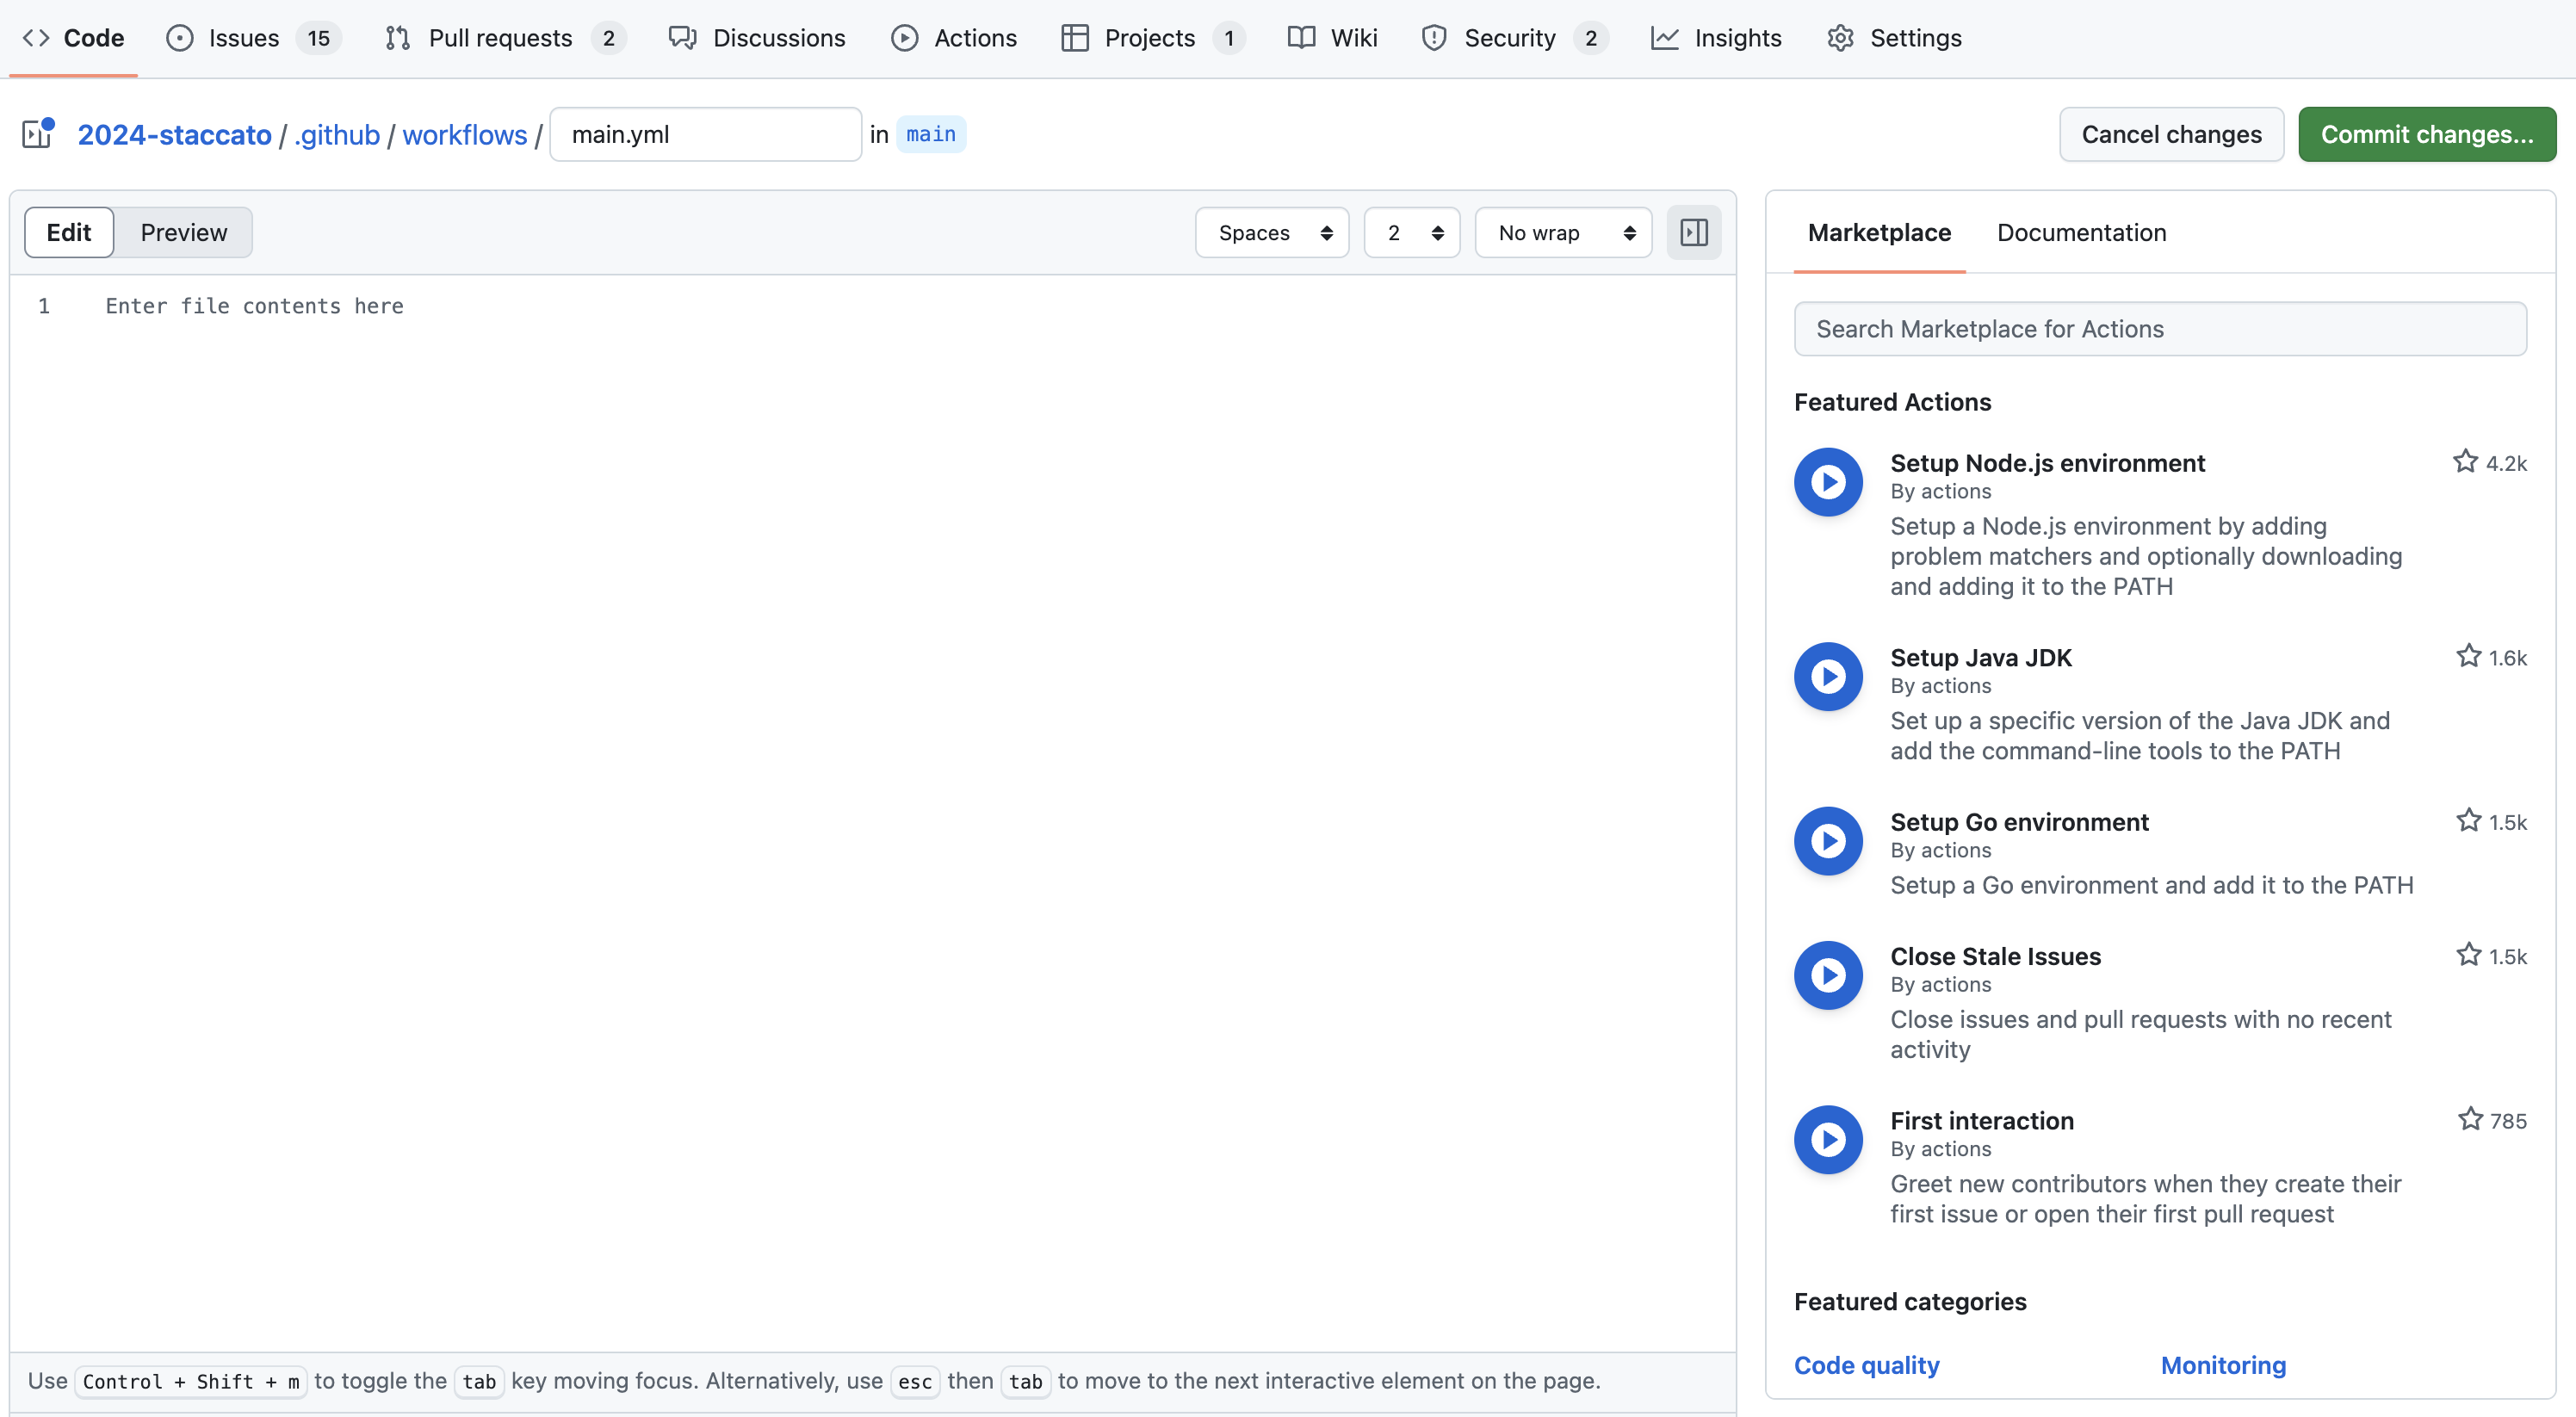The width and height of the screenshot is (2576, 1417).
Task: Click the Setup Node.js environment play icon
Action: pos(1827,482)
